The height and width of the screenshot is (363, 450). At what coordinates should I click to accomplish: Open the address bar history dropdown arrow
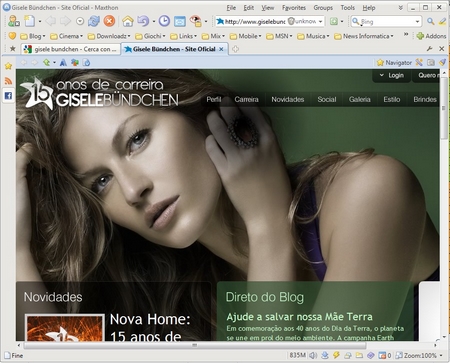coord(320,22)
